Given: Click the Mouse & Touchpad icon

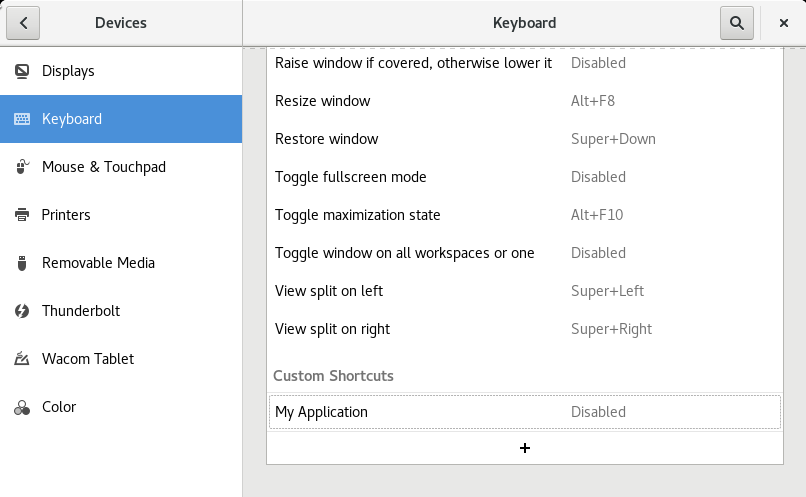Looking at the screenshot, I should click(22, 167).
